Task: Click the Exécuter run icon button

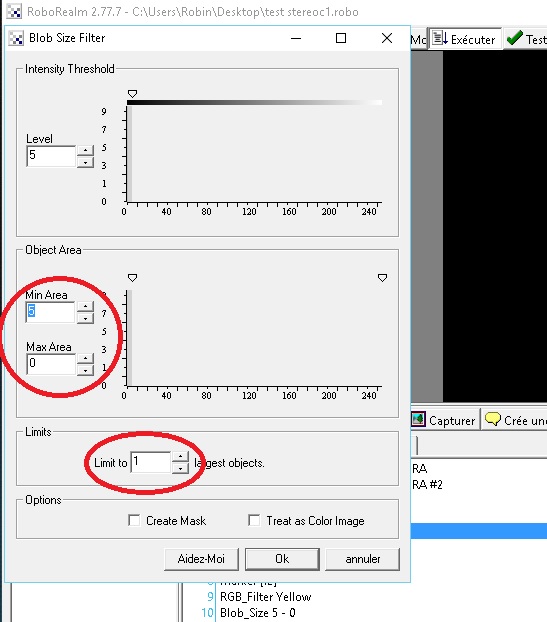Action: pyautogui.click(x=440, y=39)
